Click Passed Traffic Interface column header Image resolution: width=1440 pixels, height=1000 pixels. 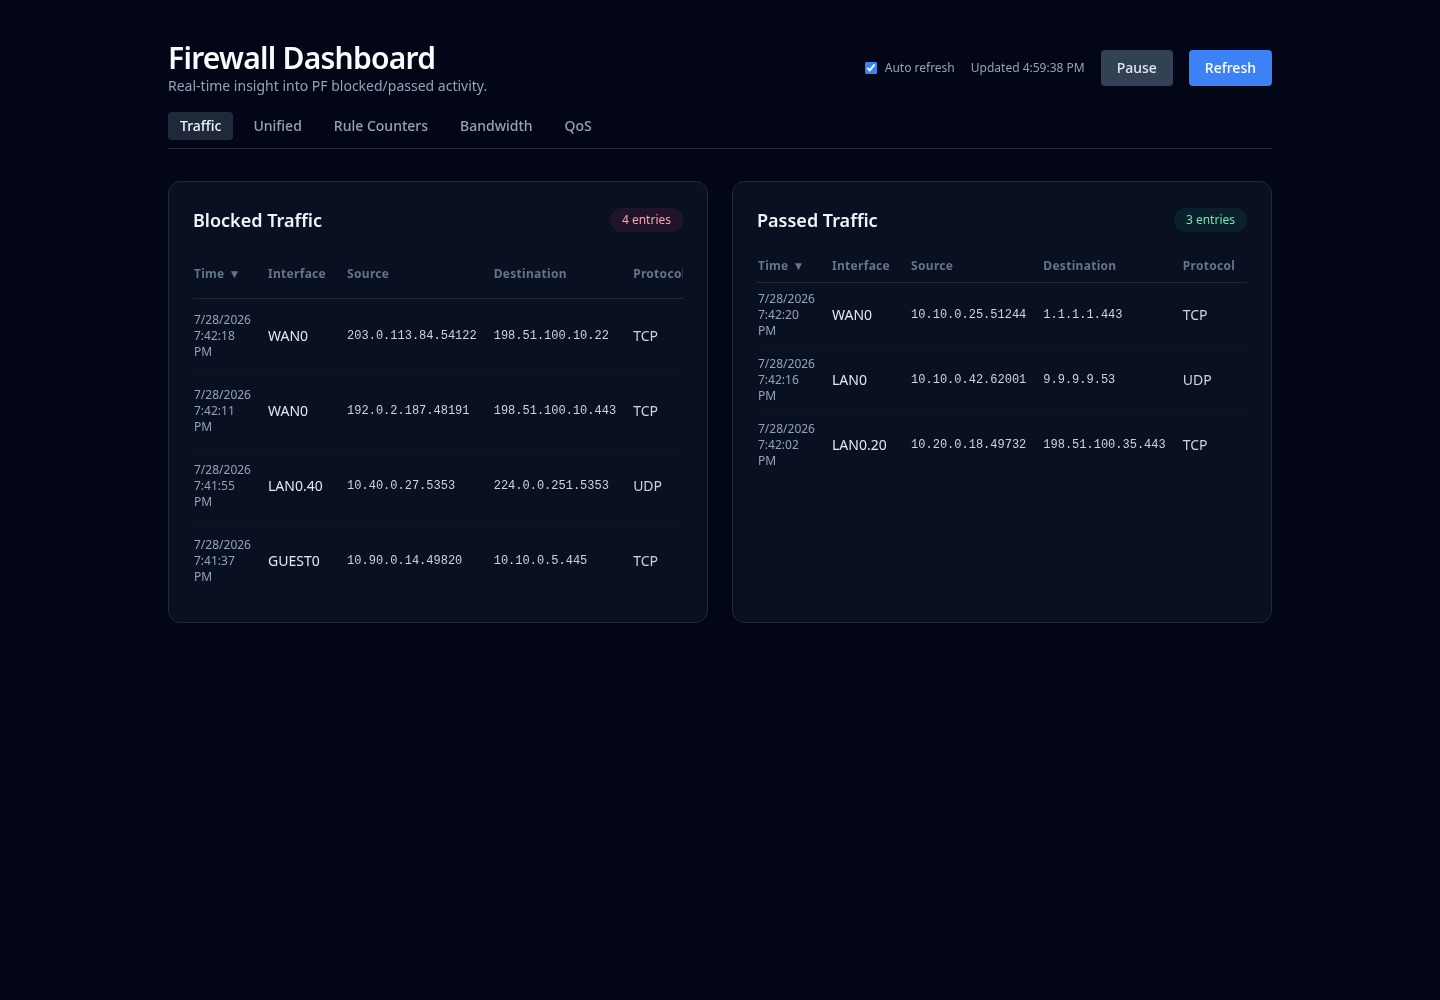click(860, 266)
